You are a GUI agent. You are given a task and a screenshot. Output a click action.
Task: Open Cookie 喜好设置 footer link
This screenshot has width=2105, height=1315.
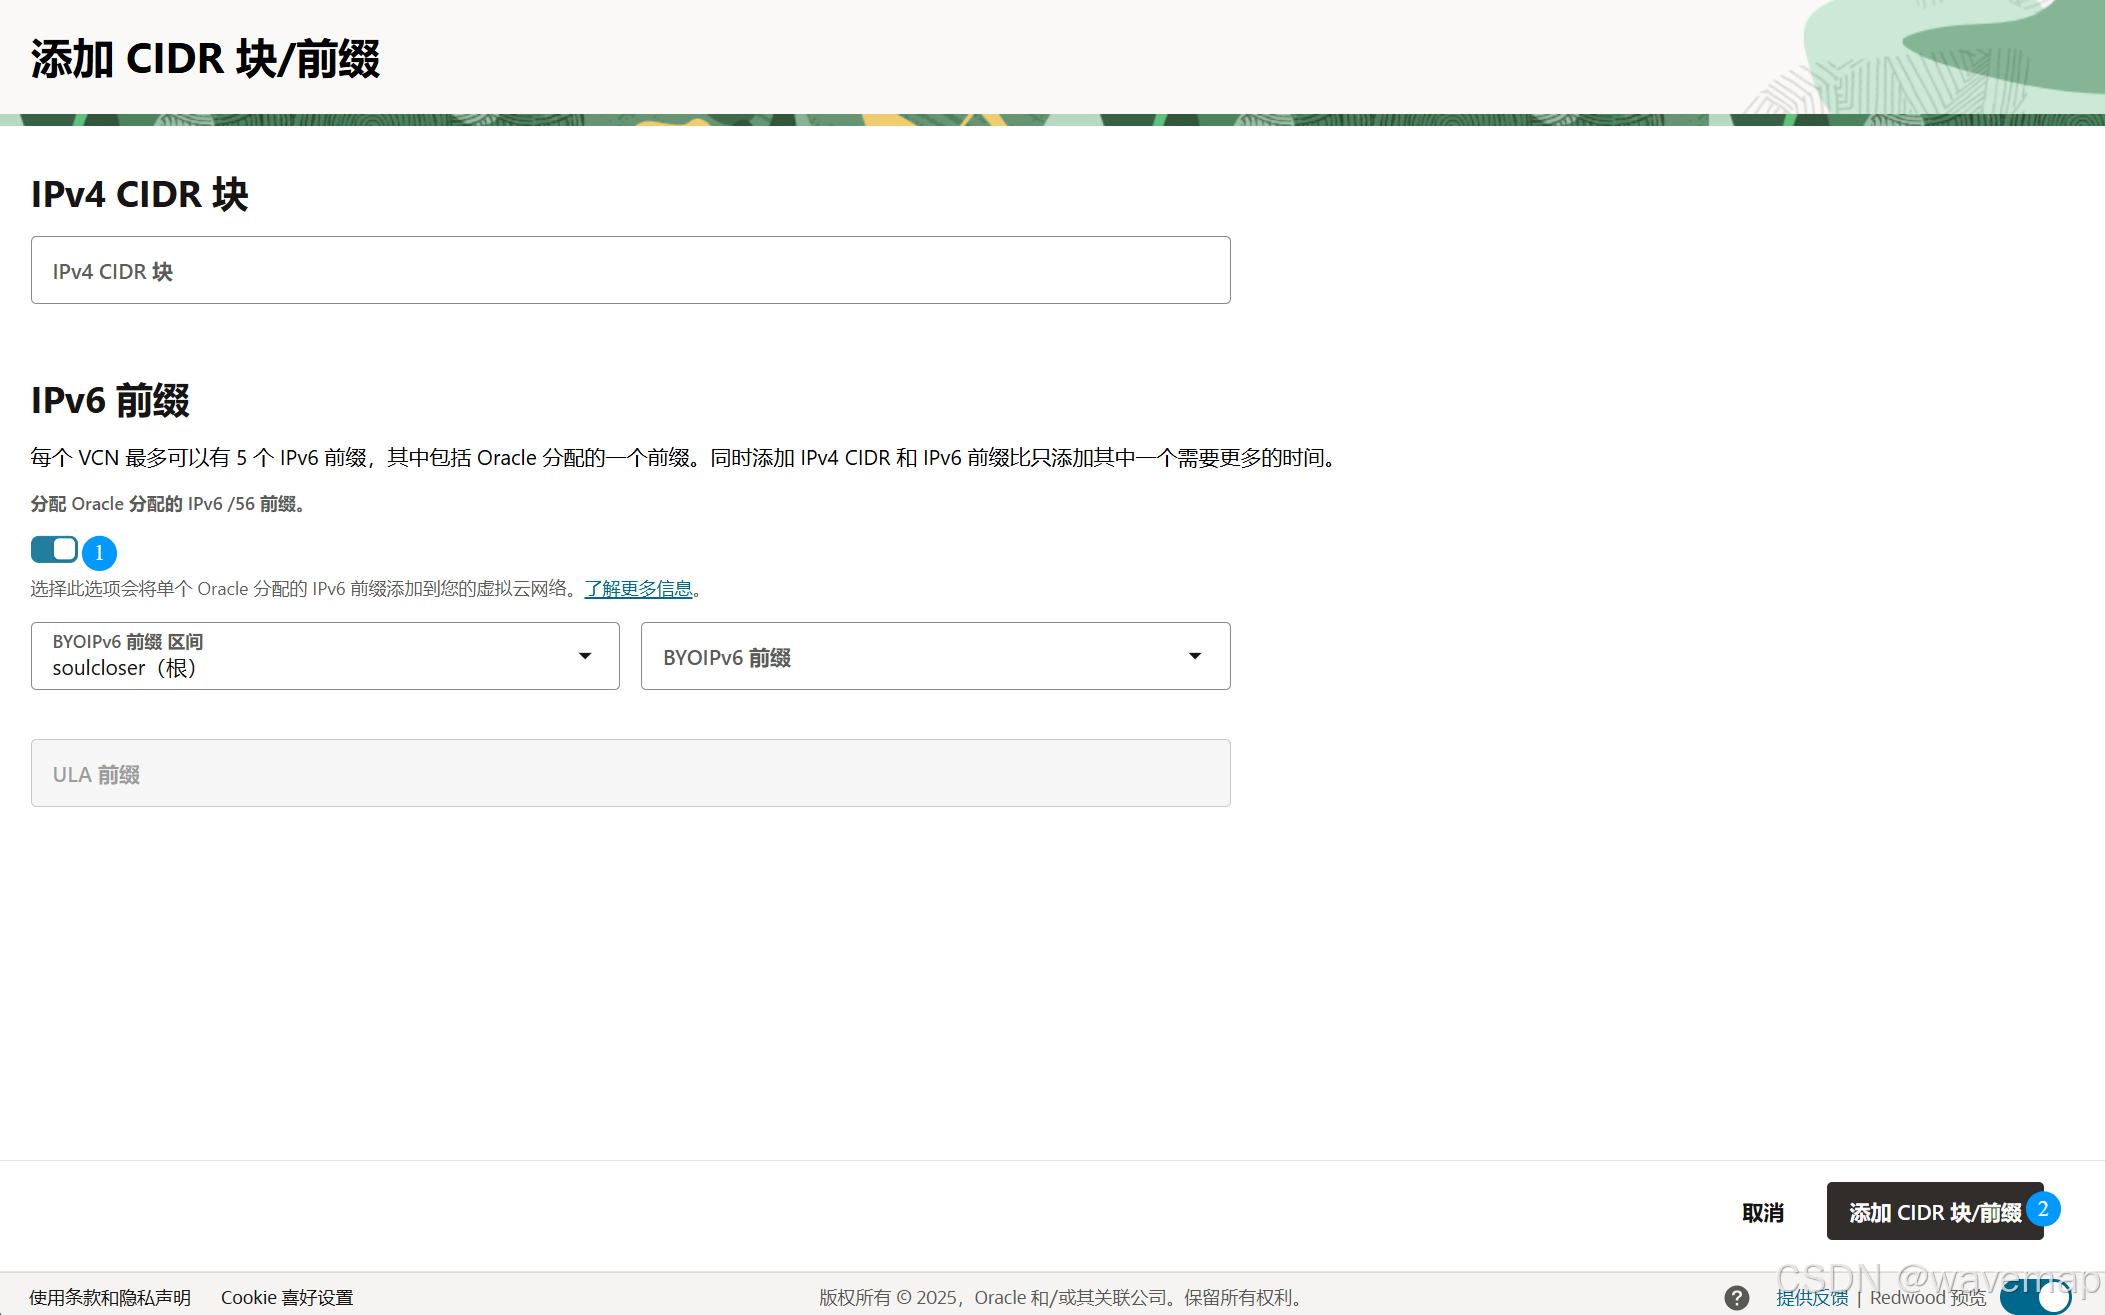[287, 1297]
